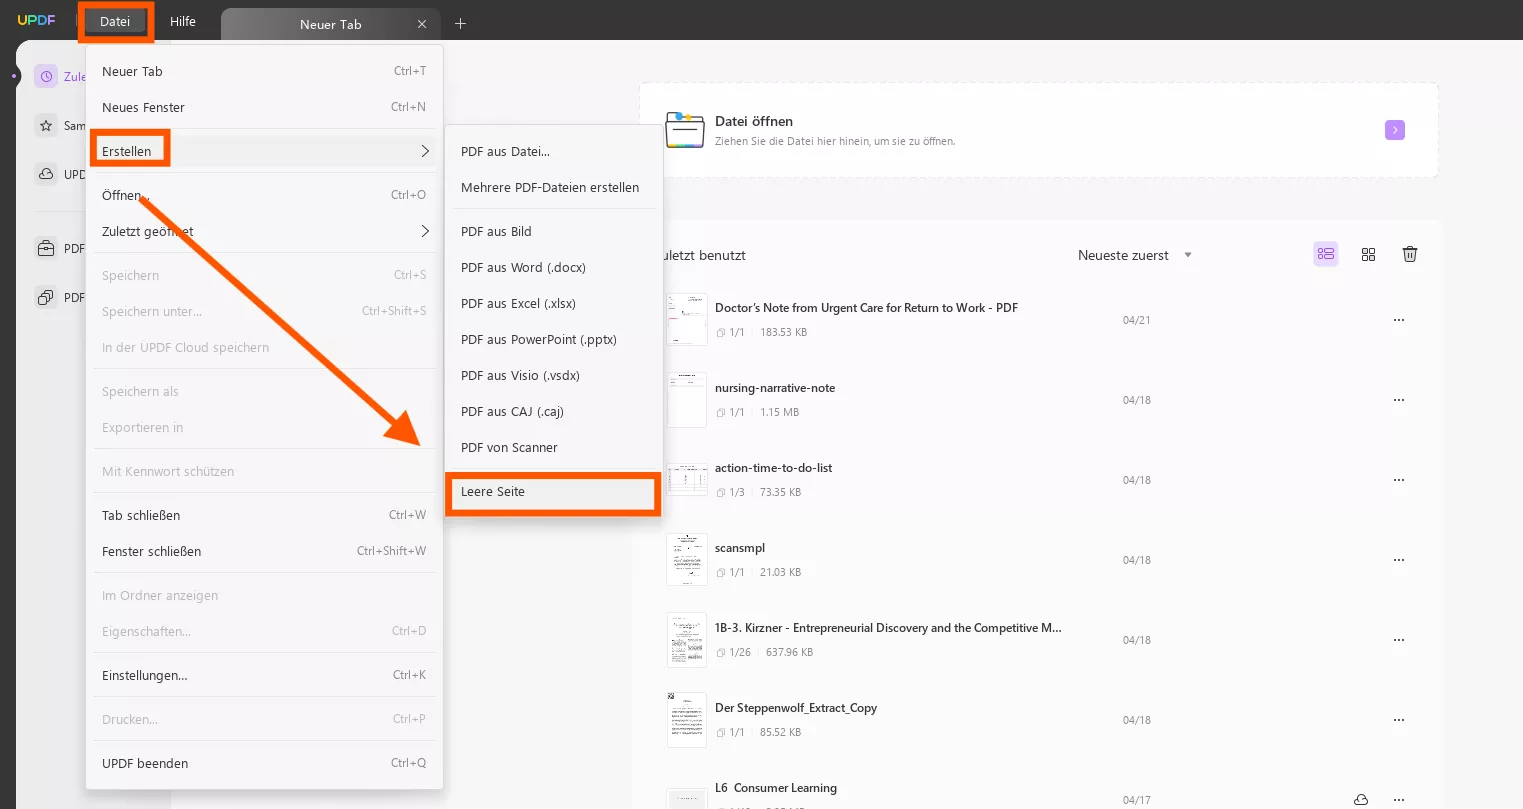Open the UPDF Cloud icon in sidebar

46,174
